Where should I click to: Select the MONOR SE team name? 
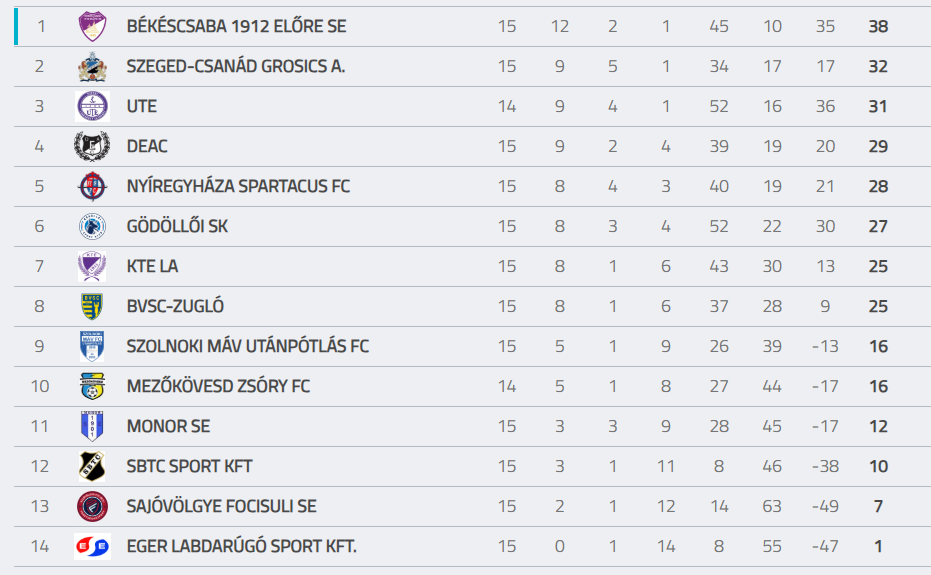(x=168, y=426)
